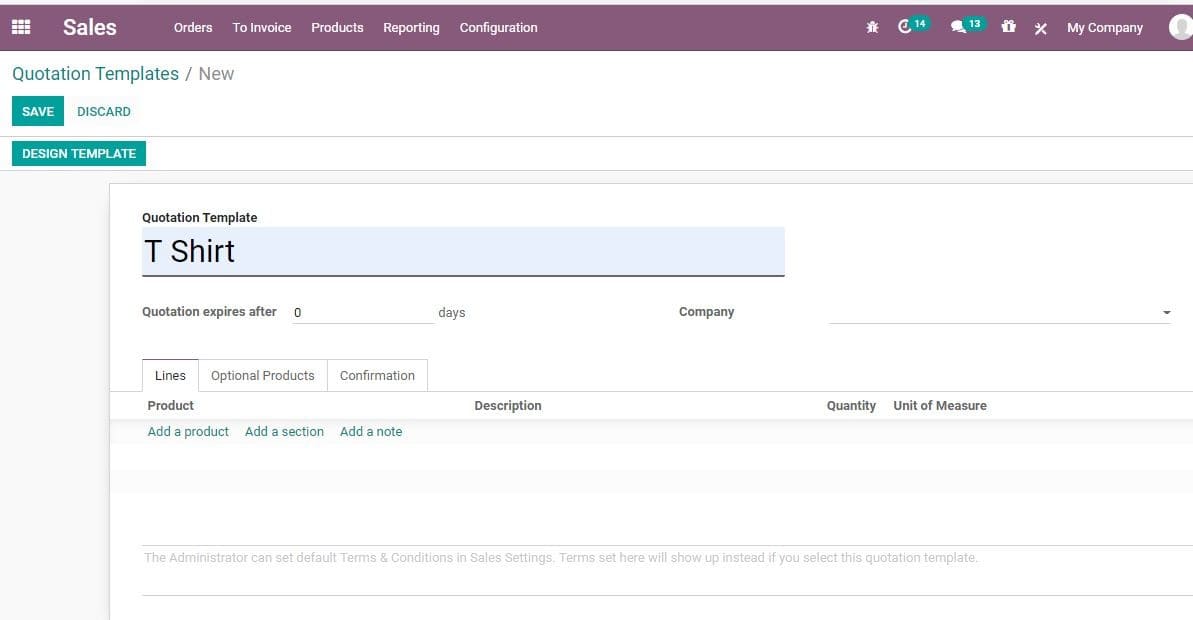This screenshot has height=620, width=1193.
Task: Switch to the Optional Products tab
Action: pyautogui.click(x=262, y=375)
